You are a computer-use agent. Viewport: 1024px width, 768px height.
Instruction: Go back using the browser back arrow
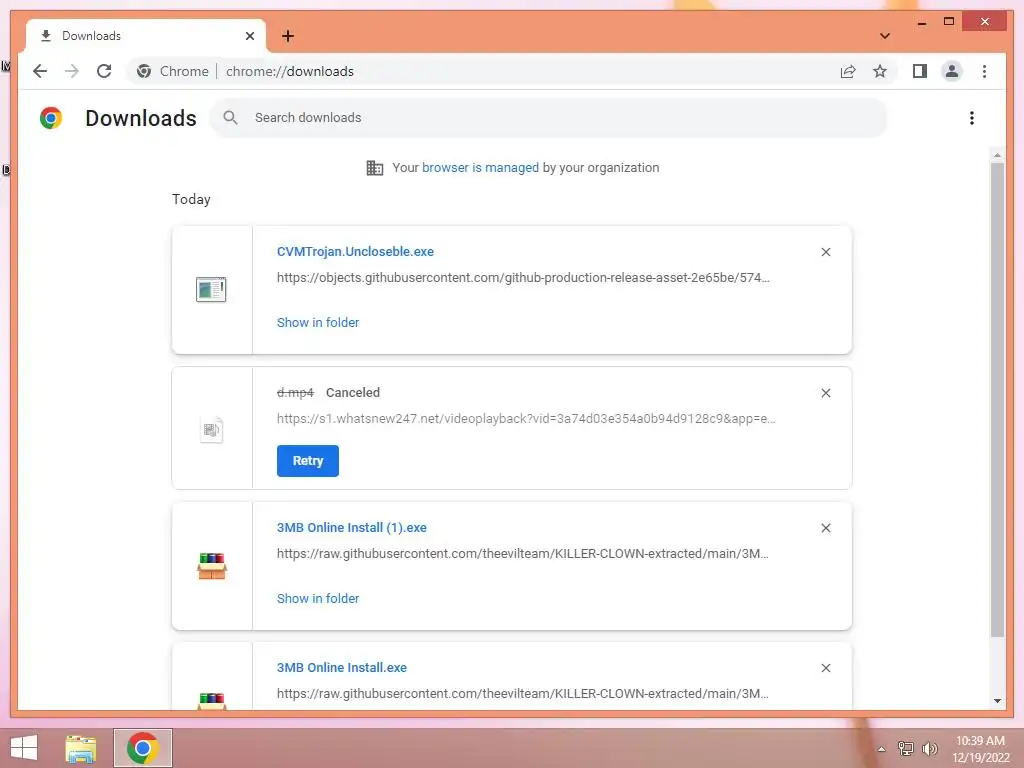click(40, 71)
